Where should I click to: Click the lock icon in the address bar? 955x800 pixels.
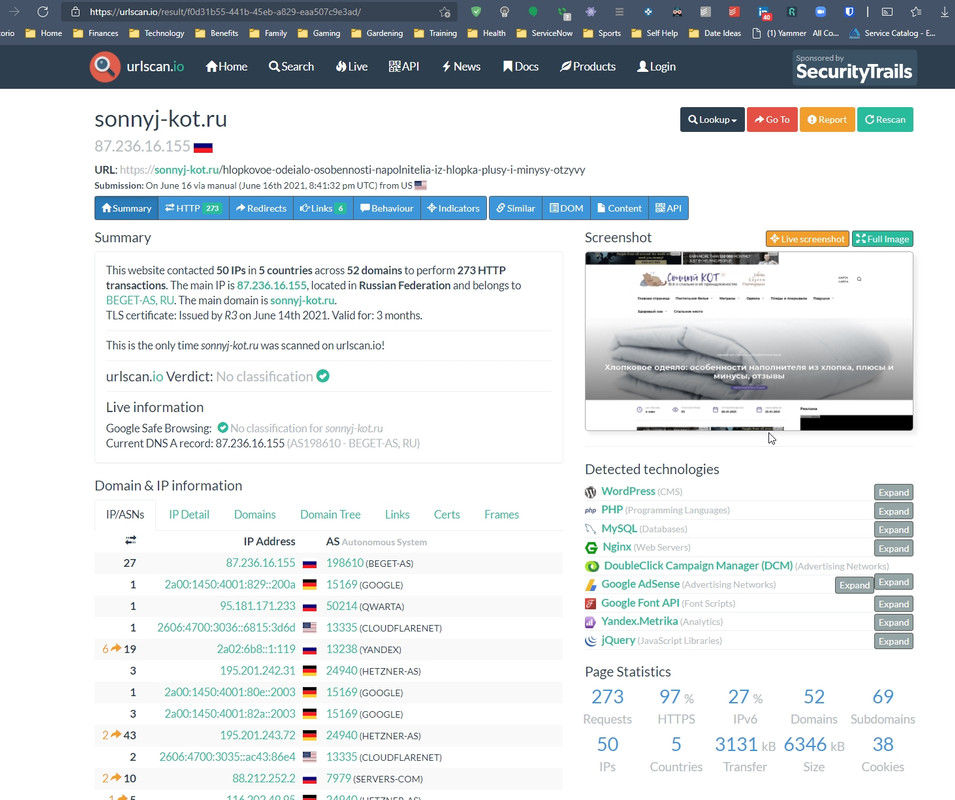75,12
